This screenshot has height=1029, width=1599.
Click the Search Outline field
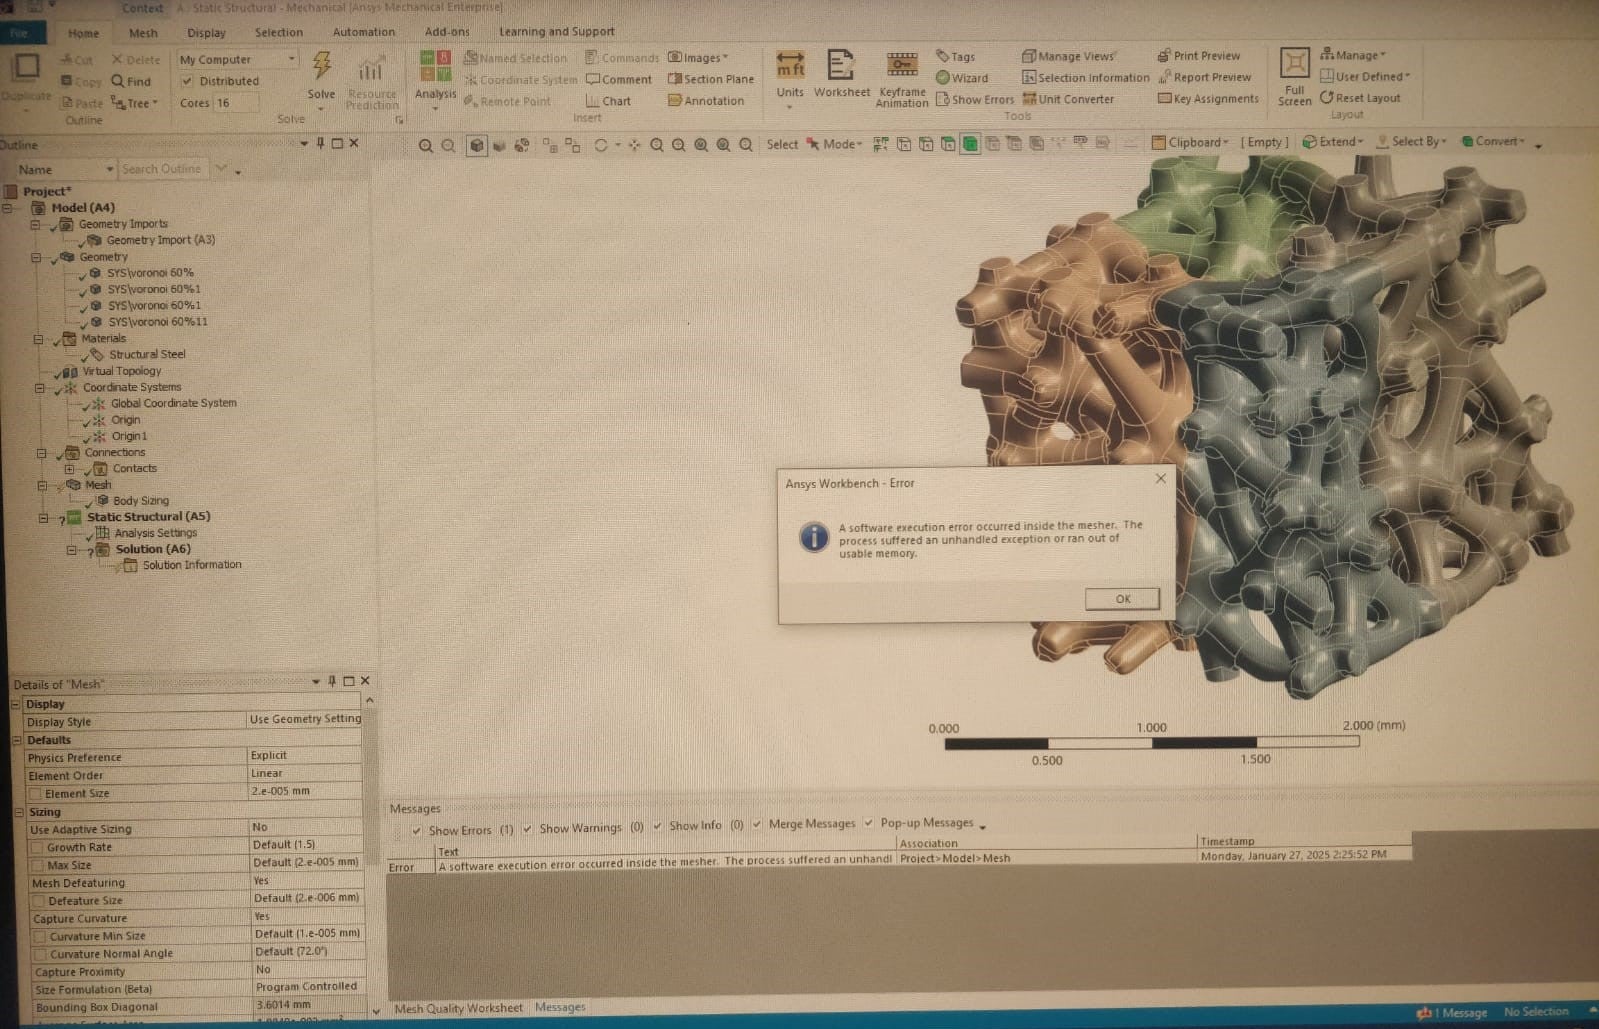(163, 169)
